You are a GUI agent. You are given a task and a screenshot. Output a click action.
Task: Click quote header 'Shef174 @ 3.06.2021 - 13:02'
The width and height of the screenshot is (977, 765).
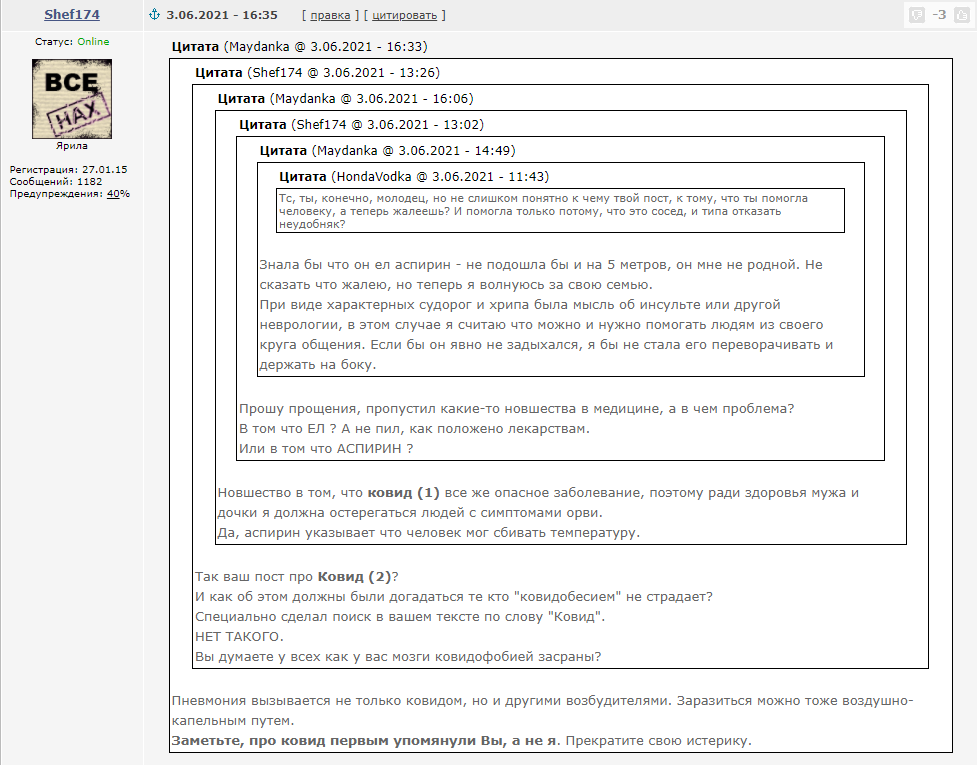(x=389, y=125)
